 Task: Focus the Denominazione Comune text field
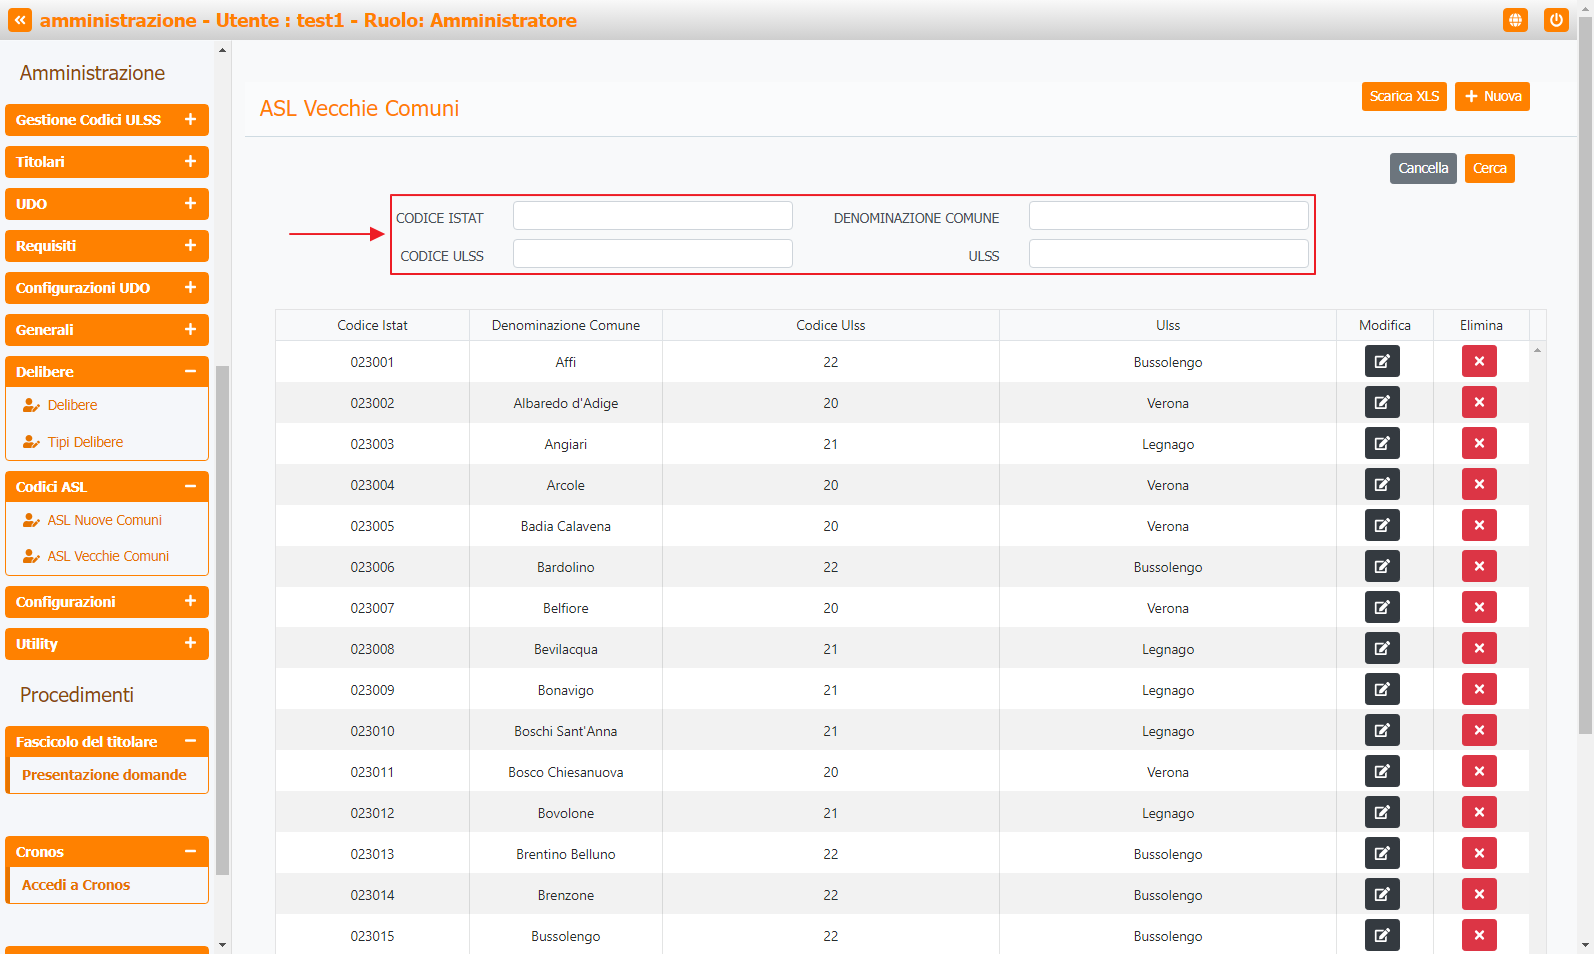point(1168,216)
